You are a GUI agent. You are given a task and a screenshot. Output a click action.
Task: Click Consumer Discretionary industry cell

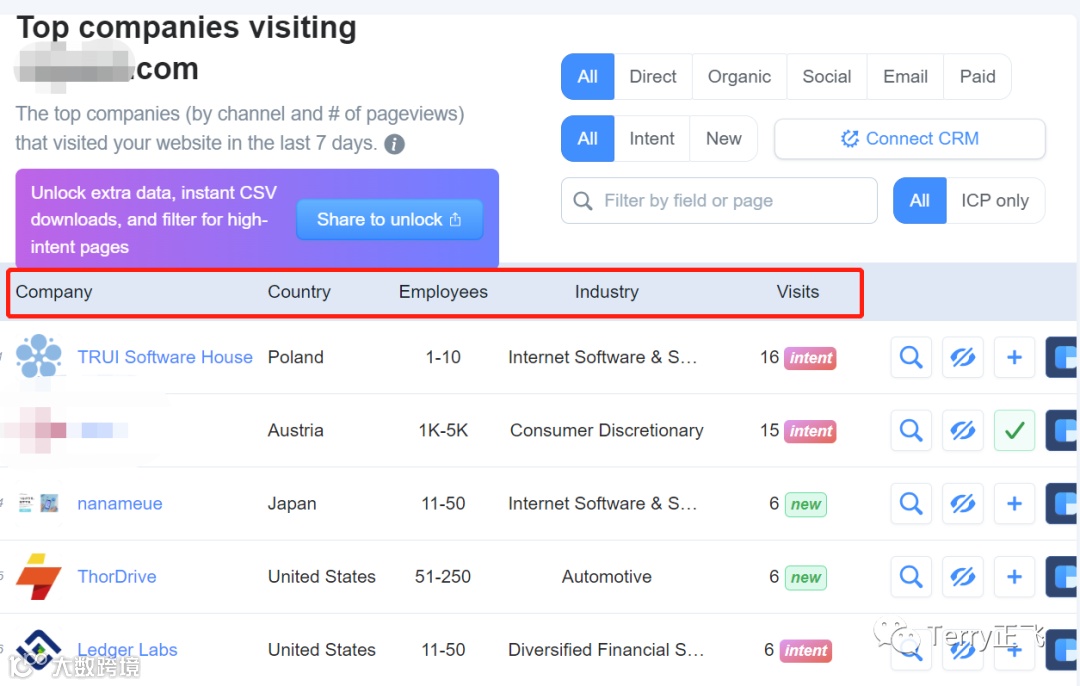[x=607, y=430]
